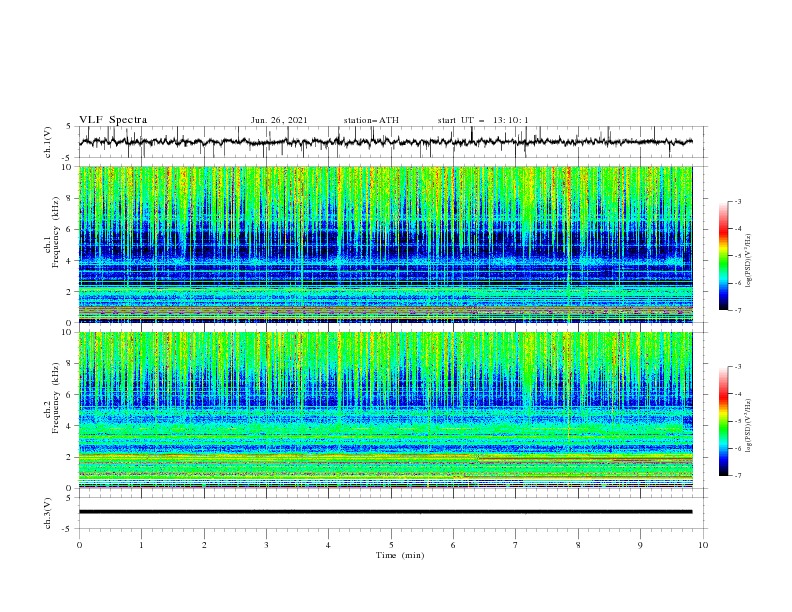Select the ch.2 color bar "log(PSD)(V²/Hz)" label
Image resolution: width=792 pixels, height=612 pixels.
tap(749, 426)
